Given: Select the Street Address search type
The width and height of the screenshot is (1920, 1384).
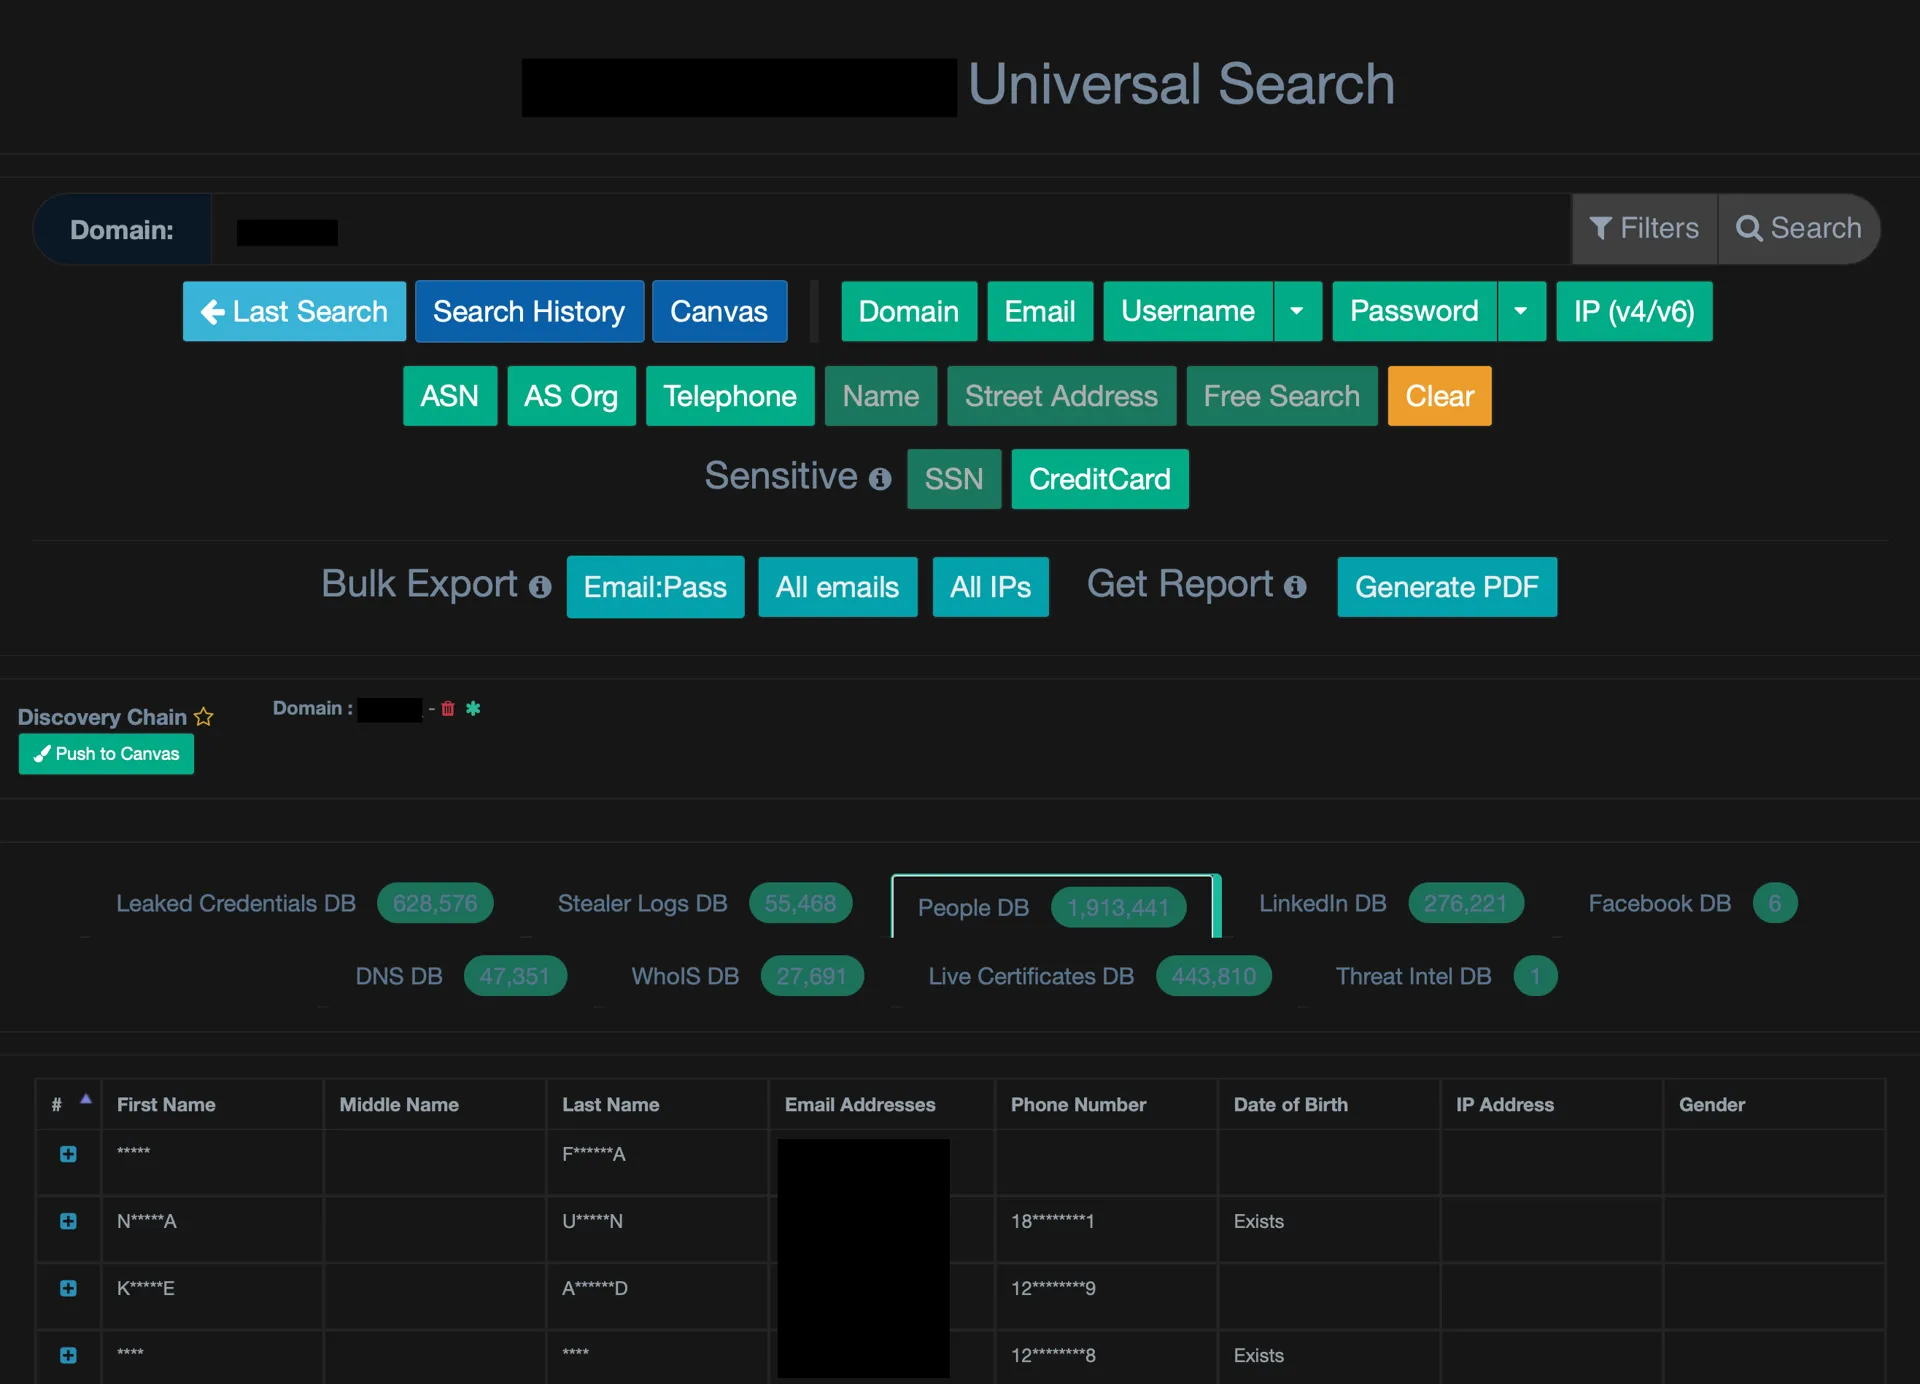Looking at the screenshot, I should point(1060,396).
